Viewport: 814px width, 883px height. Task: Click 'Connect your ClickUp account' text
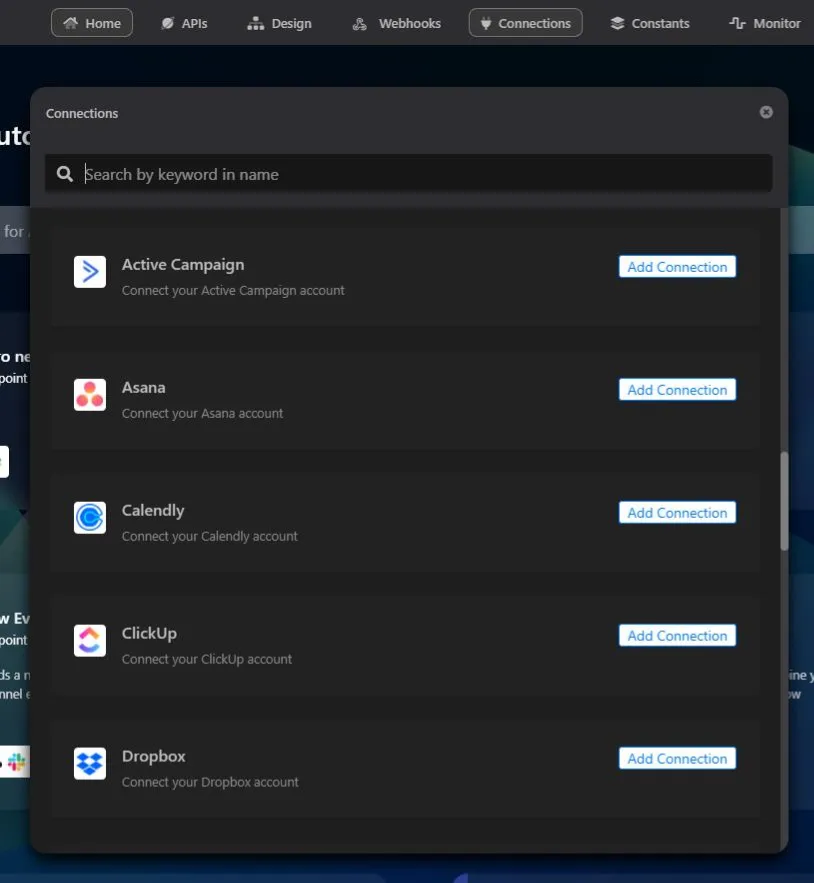tap(207, 659)
